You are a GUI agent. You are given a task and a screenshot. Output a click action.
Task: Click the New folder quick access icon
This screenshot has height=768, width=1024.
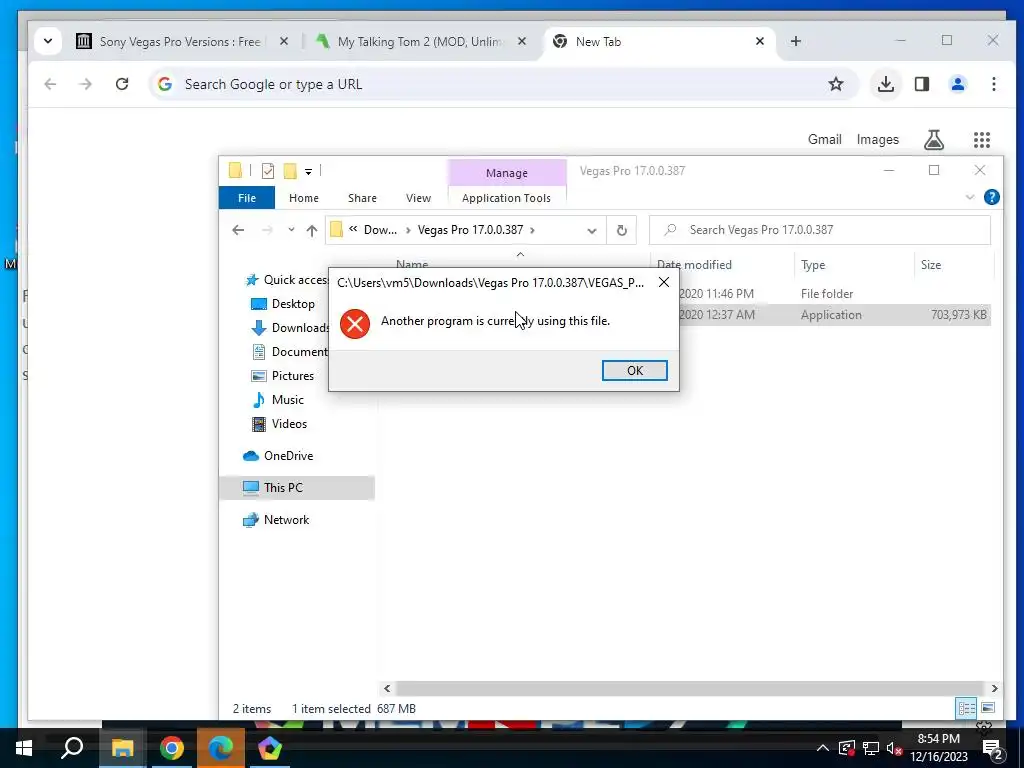tap(289, 171)
